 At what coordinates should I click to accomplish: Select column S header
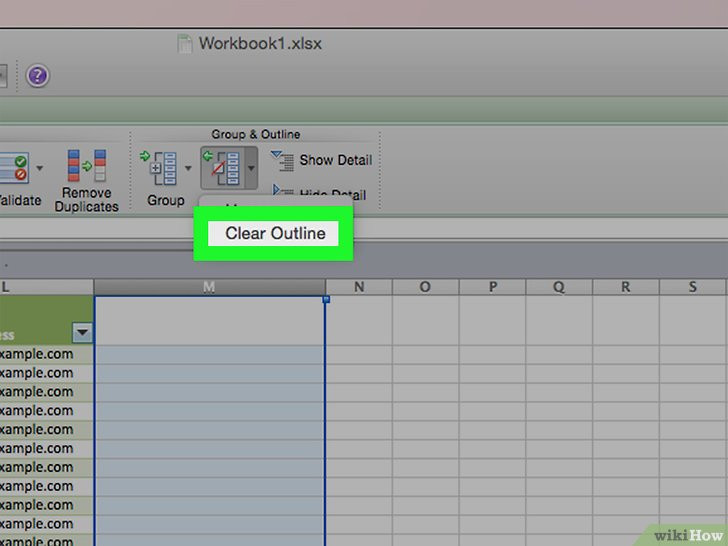[x=693, y=287]
